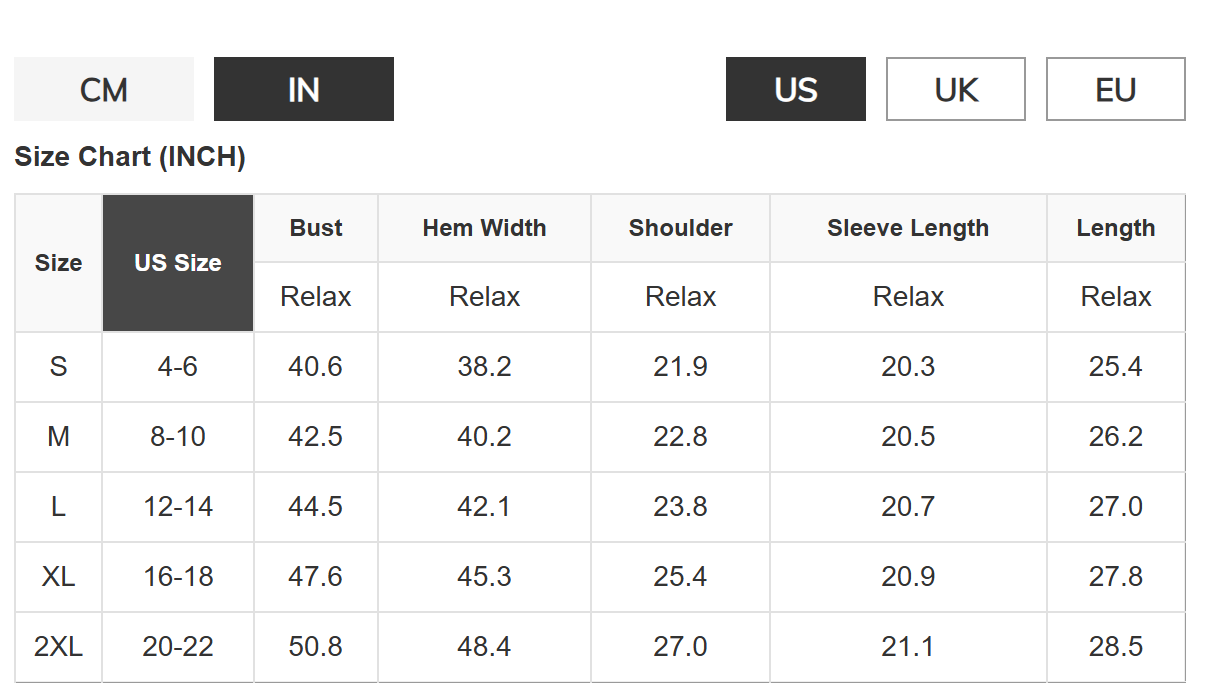The height and width of the screenshot is (693, 1207).
Task: Switch sizing region to UK
Action: pos(956,89)
